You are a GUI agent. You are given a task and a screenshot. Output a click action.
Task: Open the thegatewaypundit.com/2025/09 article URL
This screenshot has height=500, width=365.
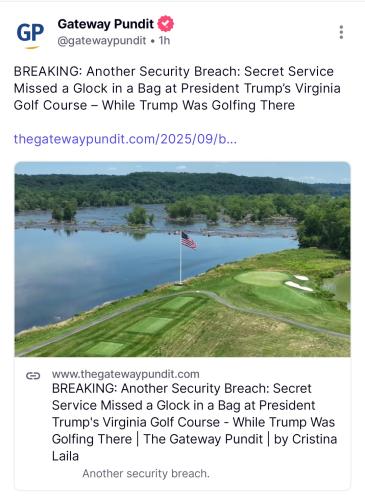pos(125,139)
